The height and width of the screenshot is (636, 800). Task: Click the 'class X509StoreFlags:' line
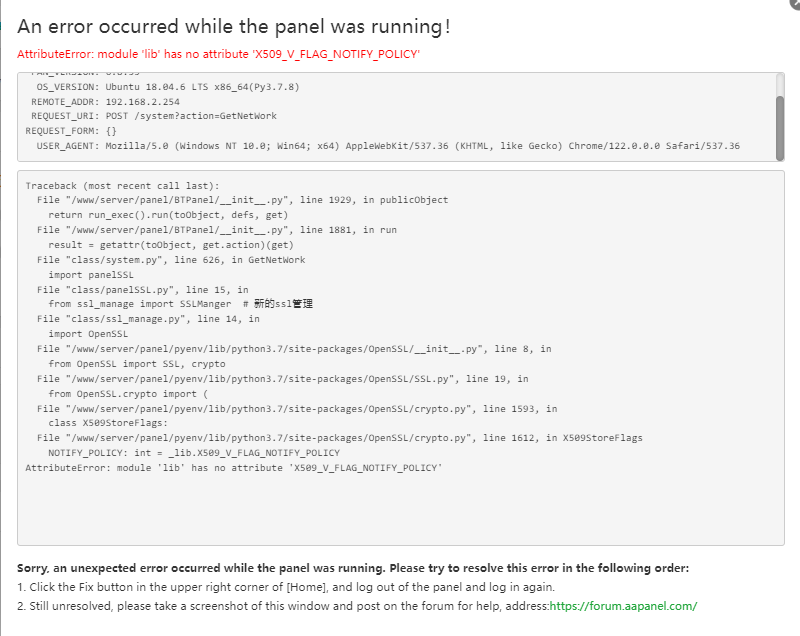coord(110,423)
